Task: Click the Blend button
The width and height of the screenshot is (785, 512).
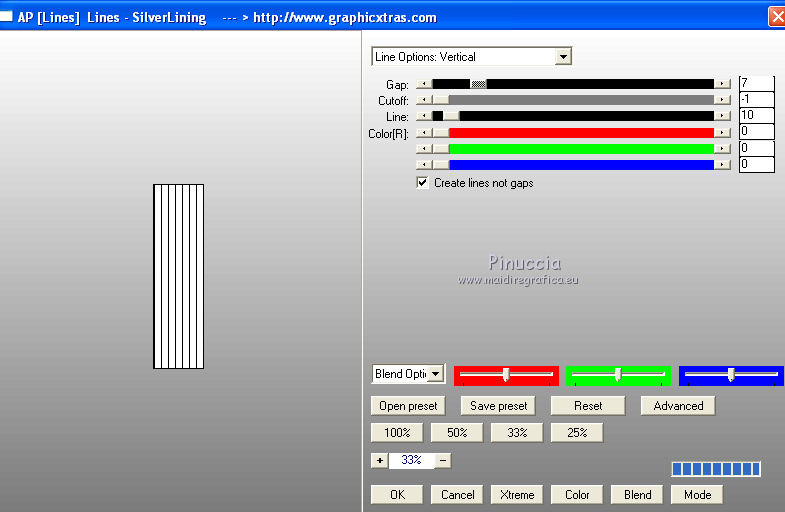Action: pyautogui.click(x=637, y=494)
